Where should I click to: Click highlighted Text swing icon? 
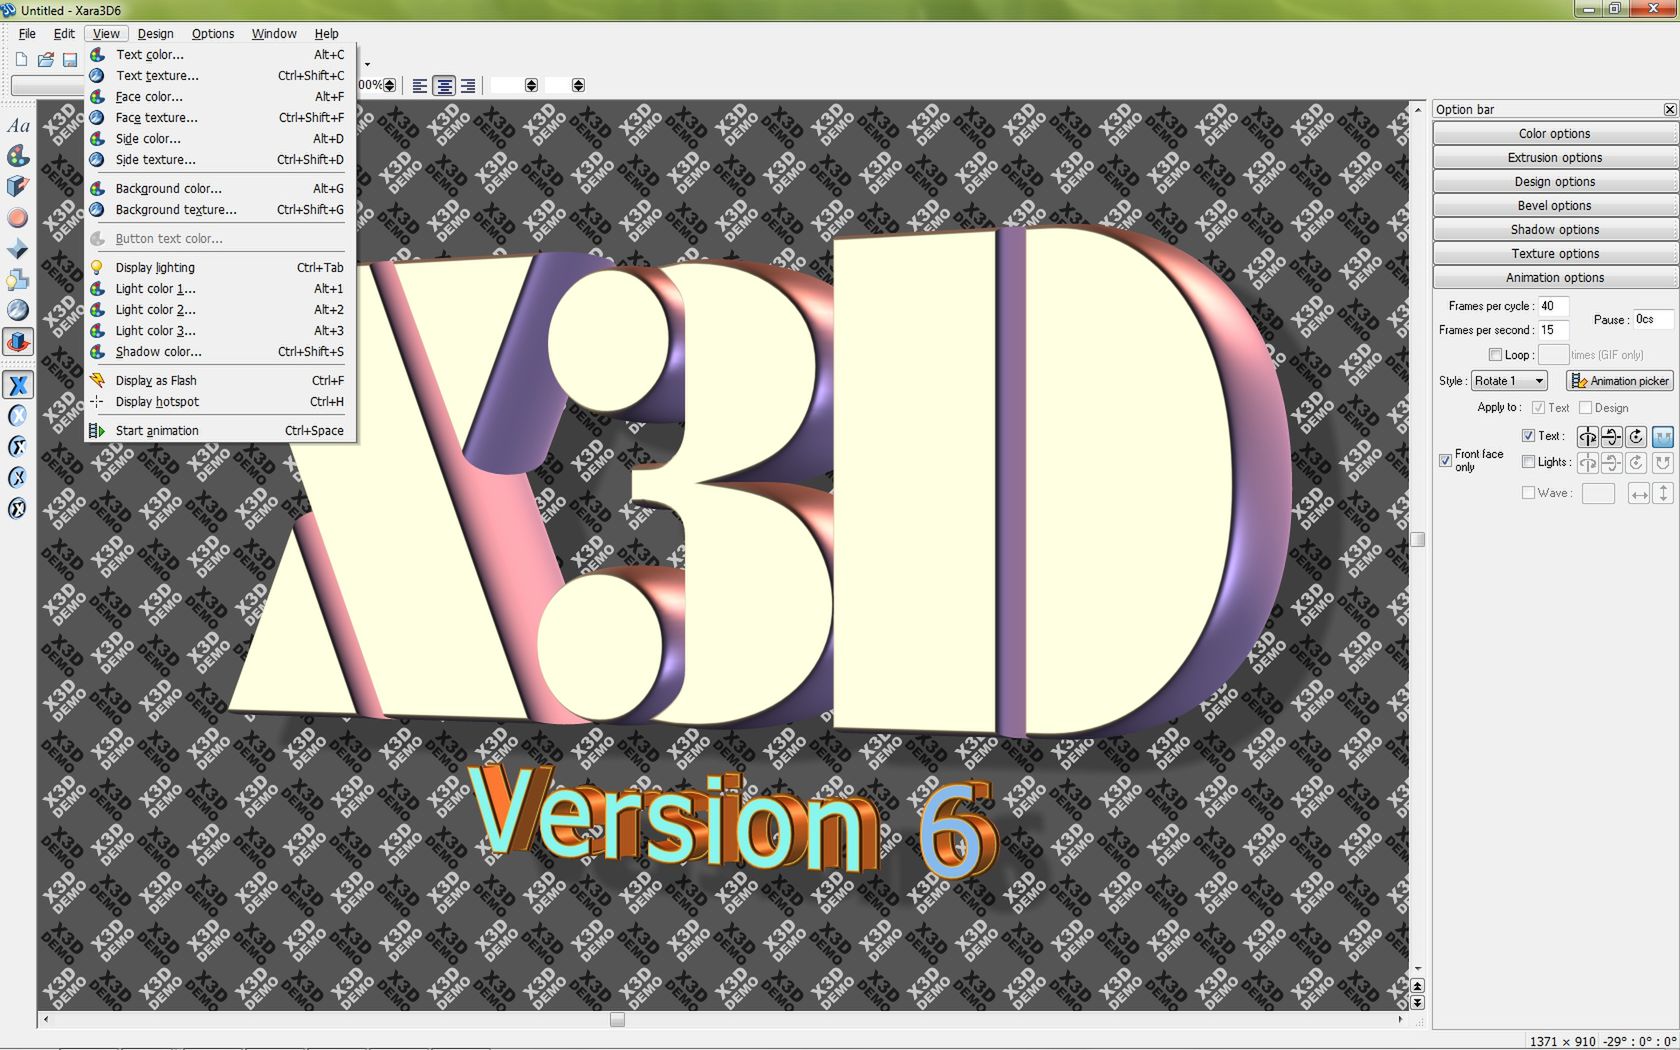(x=1662, y=437)
